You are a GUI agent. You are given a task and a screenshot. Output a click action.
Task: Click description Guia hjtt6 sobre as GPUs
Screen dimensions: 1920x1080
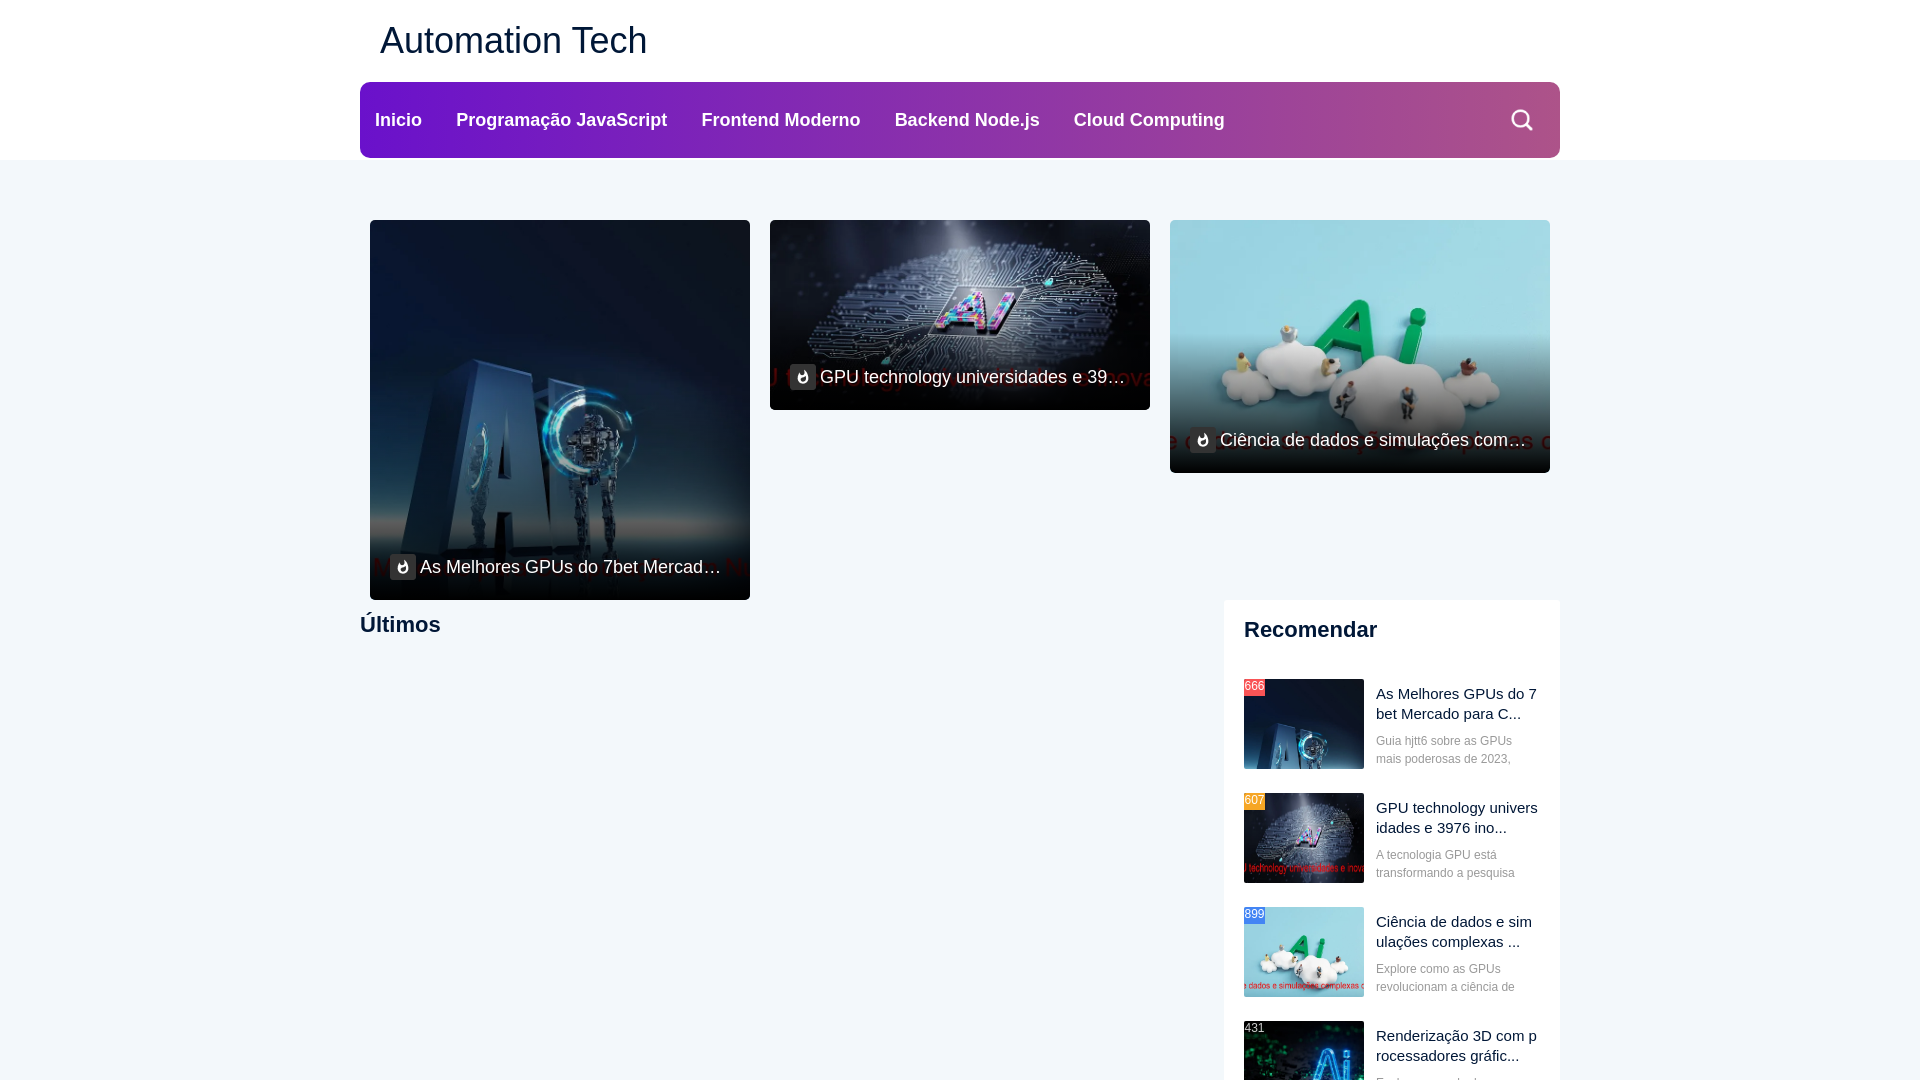tap(1444, 750)
